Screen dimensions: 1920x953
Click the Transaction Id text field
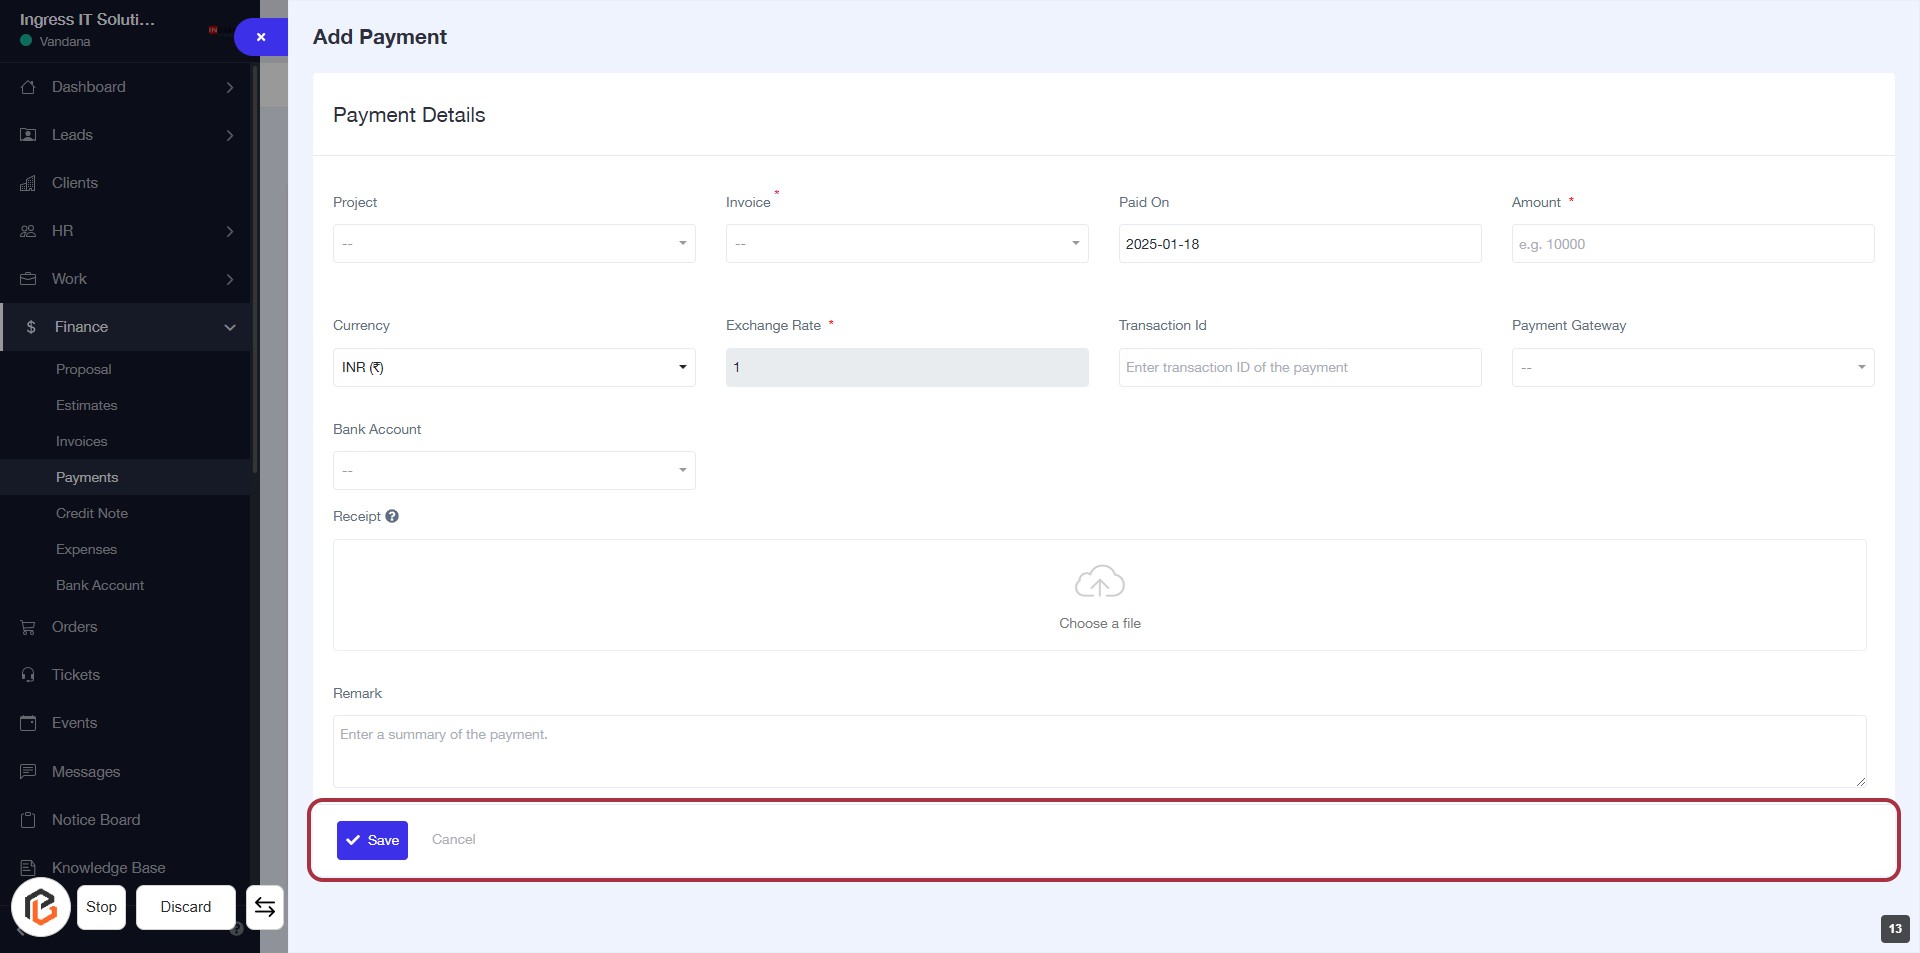[x=1299, y=368]
